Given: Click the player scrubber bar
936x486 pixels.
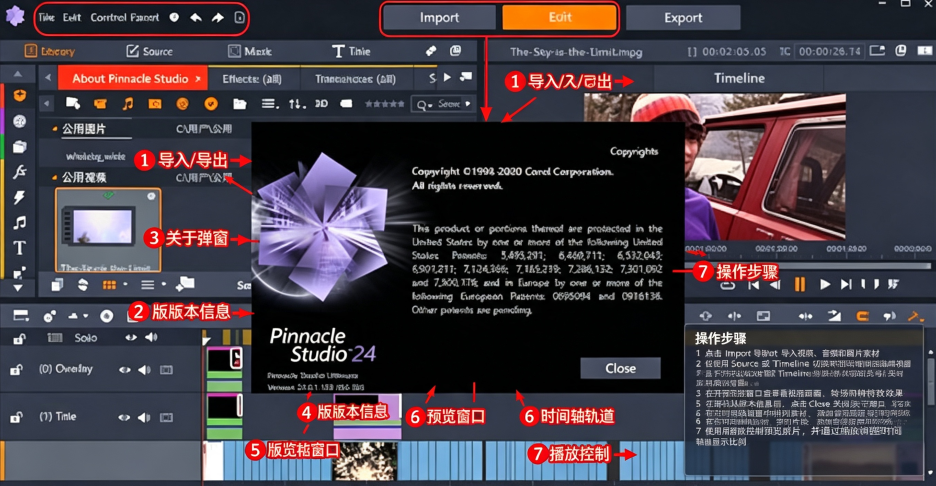Looking at the screenshot, I should click(x=807, y=266).
